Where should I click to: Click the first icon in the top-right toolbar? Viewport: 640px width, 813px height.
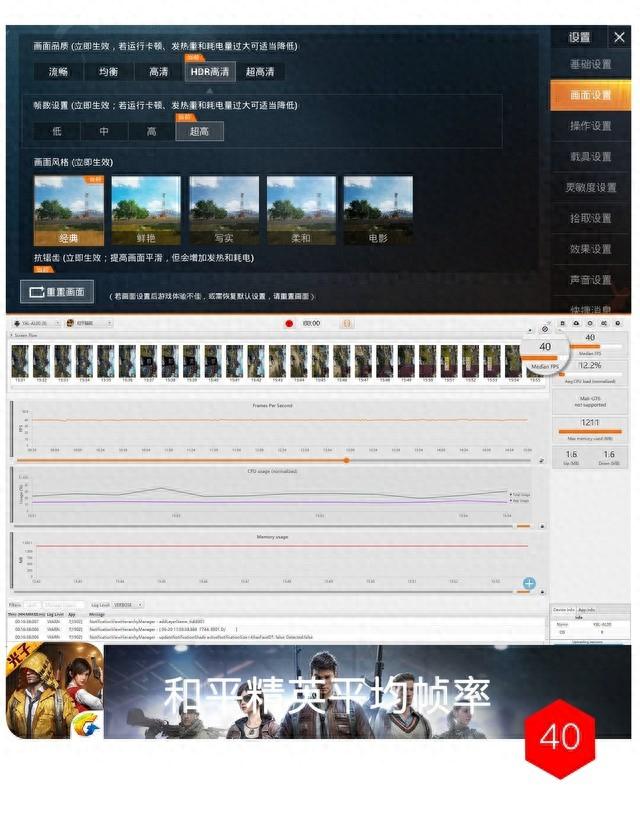tap(562, 323)
